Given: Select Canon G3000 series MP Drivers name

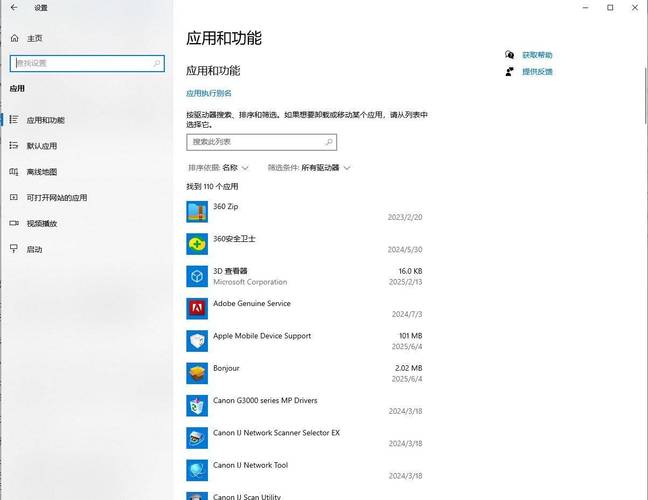Looking at the screenshot, I should (265, 400).
